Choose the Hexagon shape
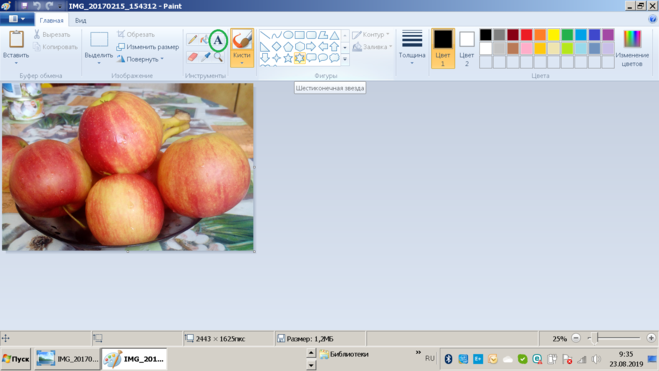The image size is (659, 371). click(300, 47)
